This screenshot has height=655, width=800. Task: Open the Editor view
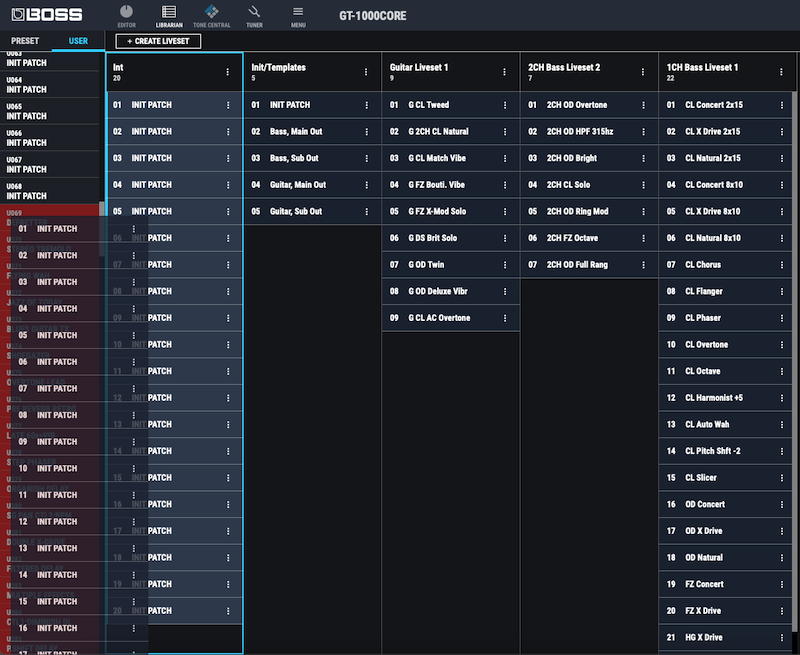click(126, 16)
